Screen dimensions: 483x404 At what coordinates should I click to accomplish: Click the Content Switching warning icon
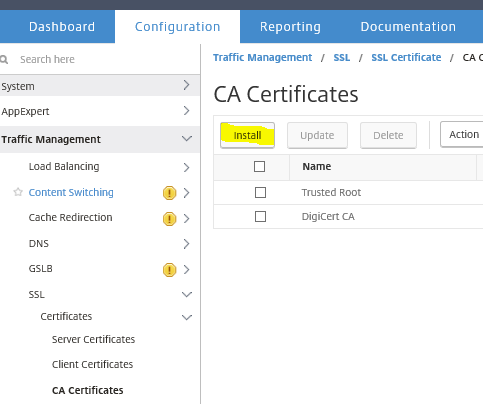tap(169, 193)
